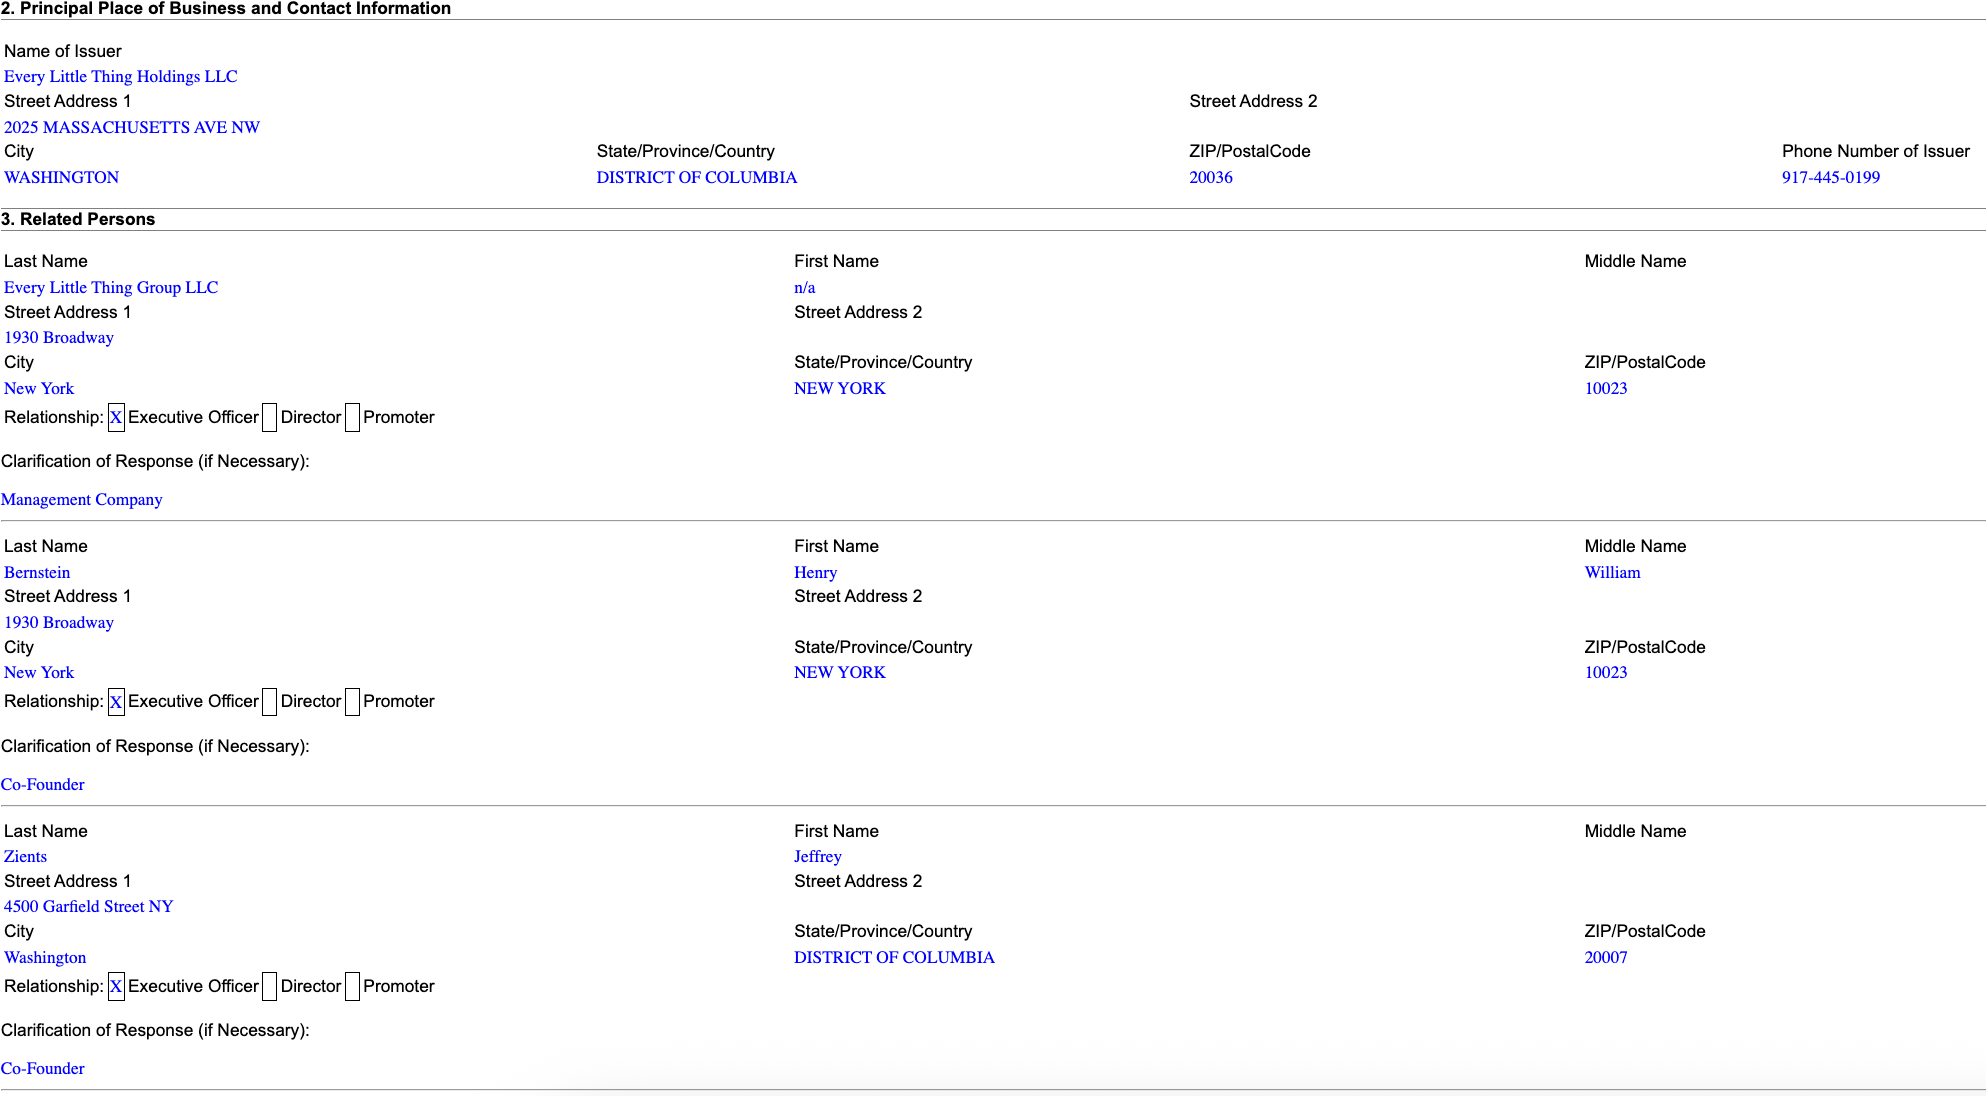
Task: Click last name Bernstein
Action: [37, 572]
